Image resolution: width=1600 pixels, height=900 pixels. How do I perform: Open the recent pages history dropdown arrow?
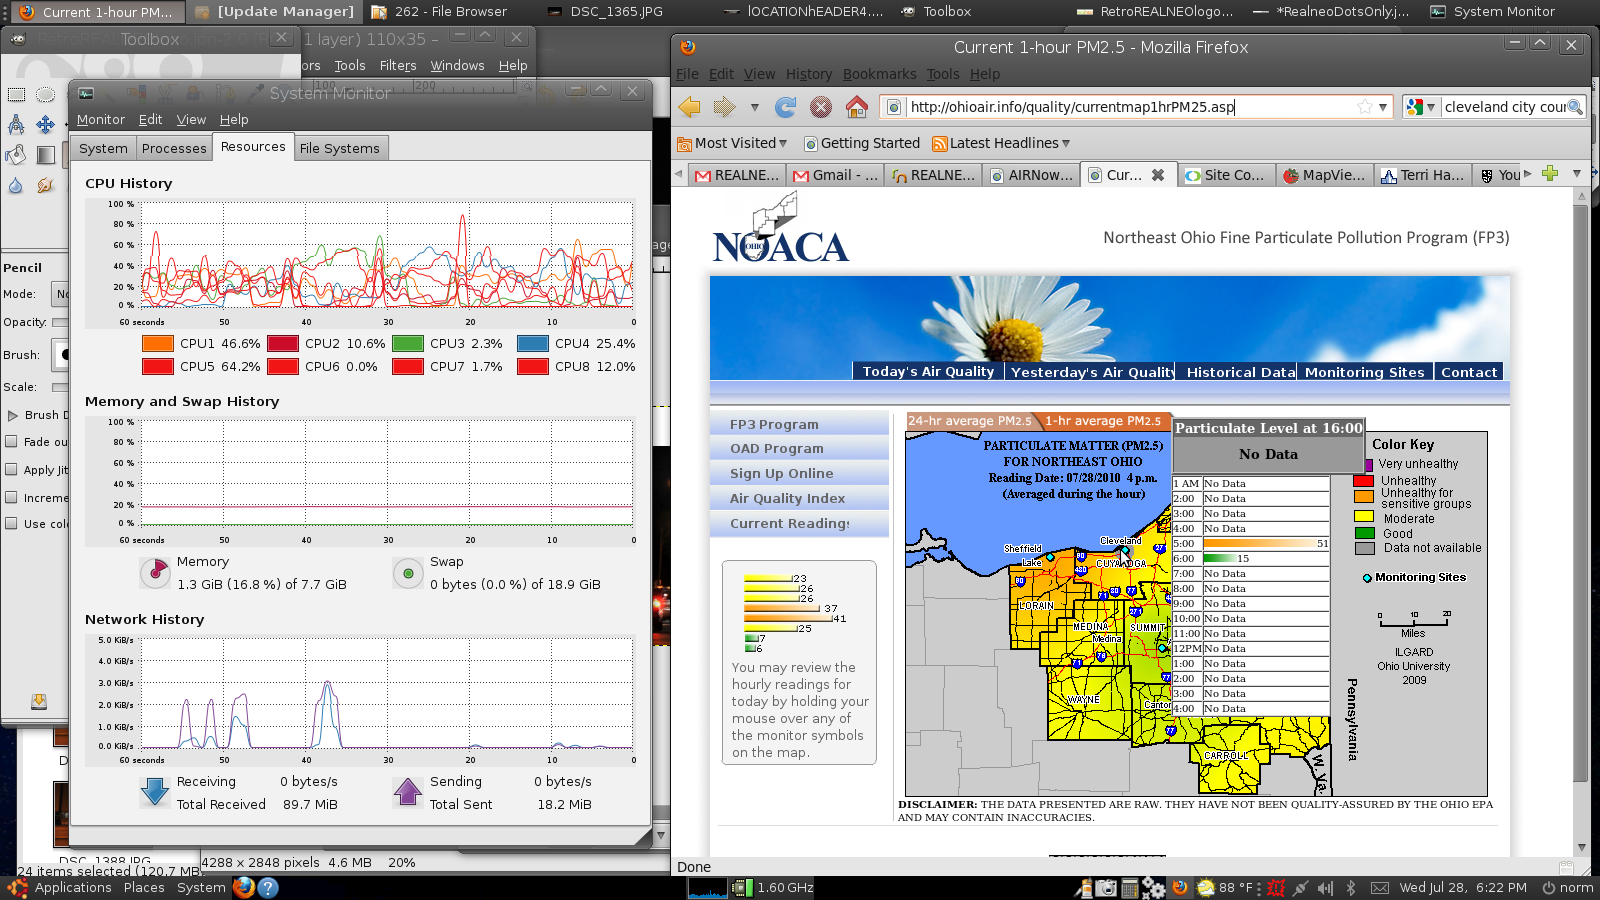click(754, 107)
